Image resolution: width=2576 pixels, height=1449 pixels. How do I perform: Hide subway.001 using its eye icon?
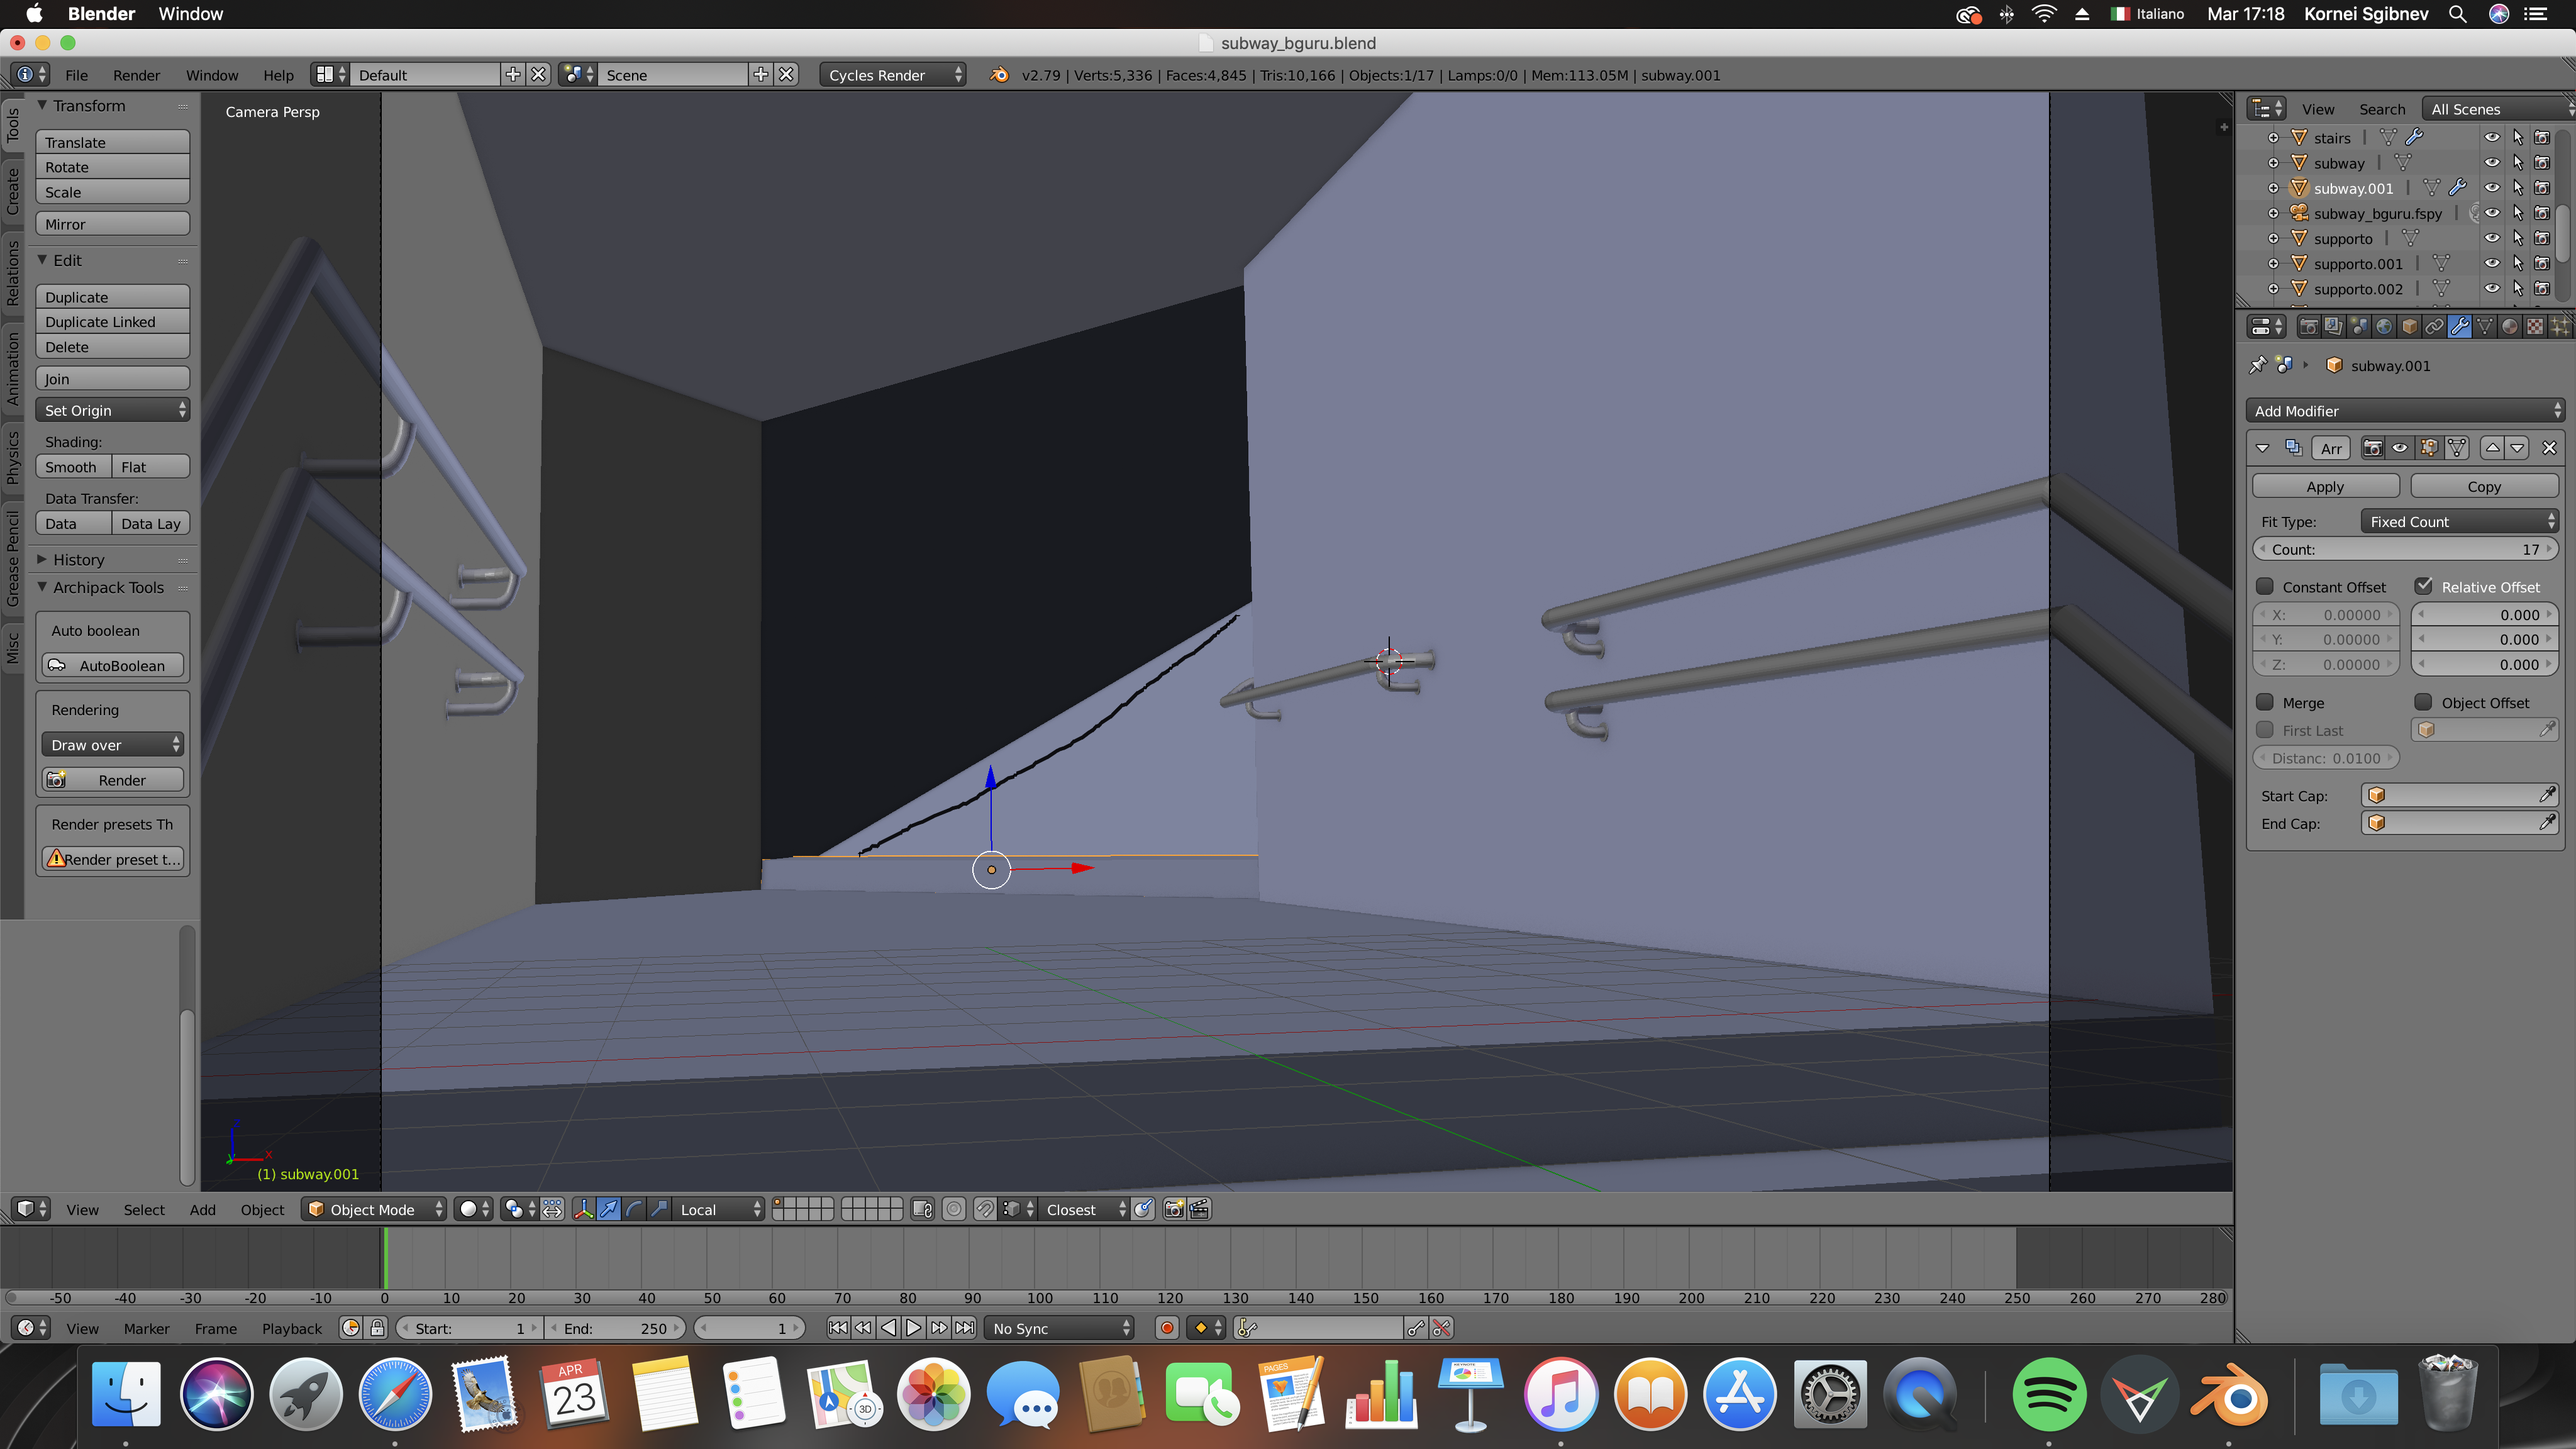coord(2492,188)
